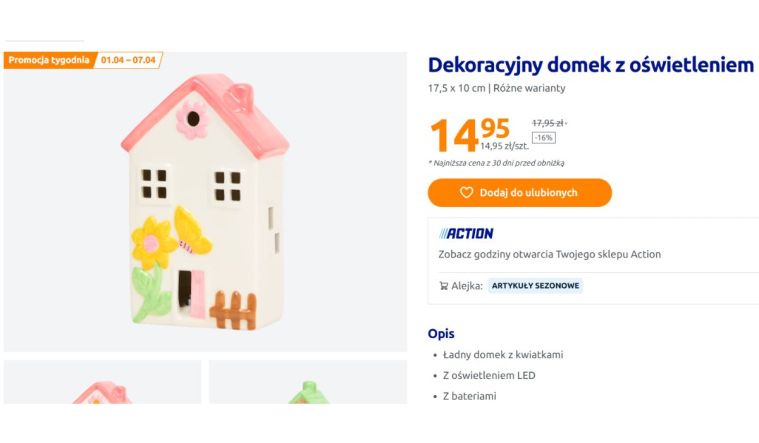759x443 pixels.
Task: Click the Action store logo
Action: (x=466, y=233)
